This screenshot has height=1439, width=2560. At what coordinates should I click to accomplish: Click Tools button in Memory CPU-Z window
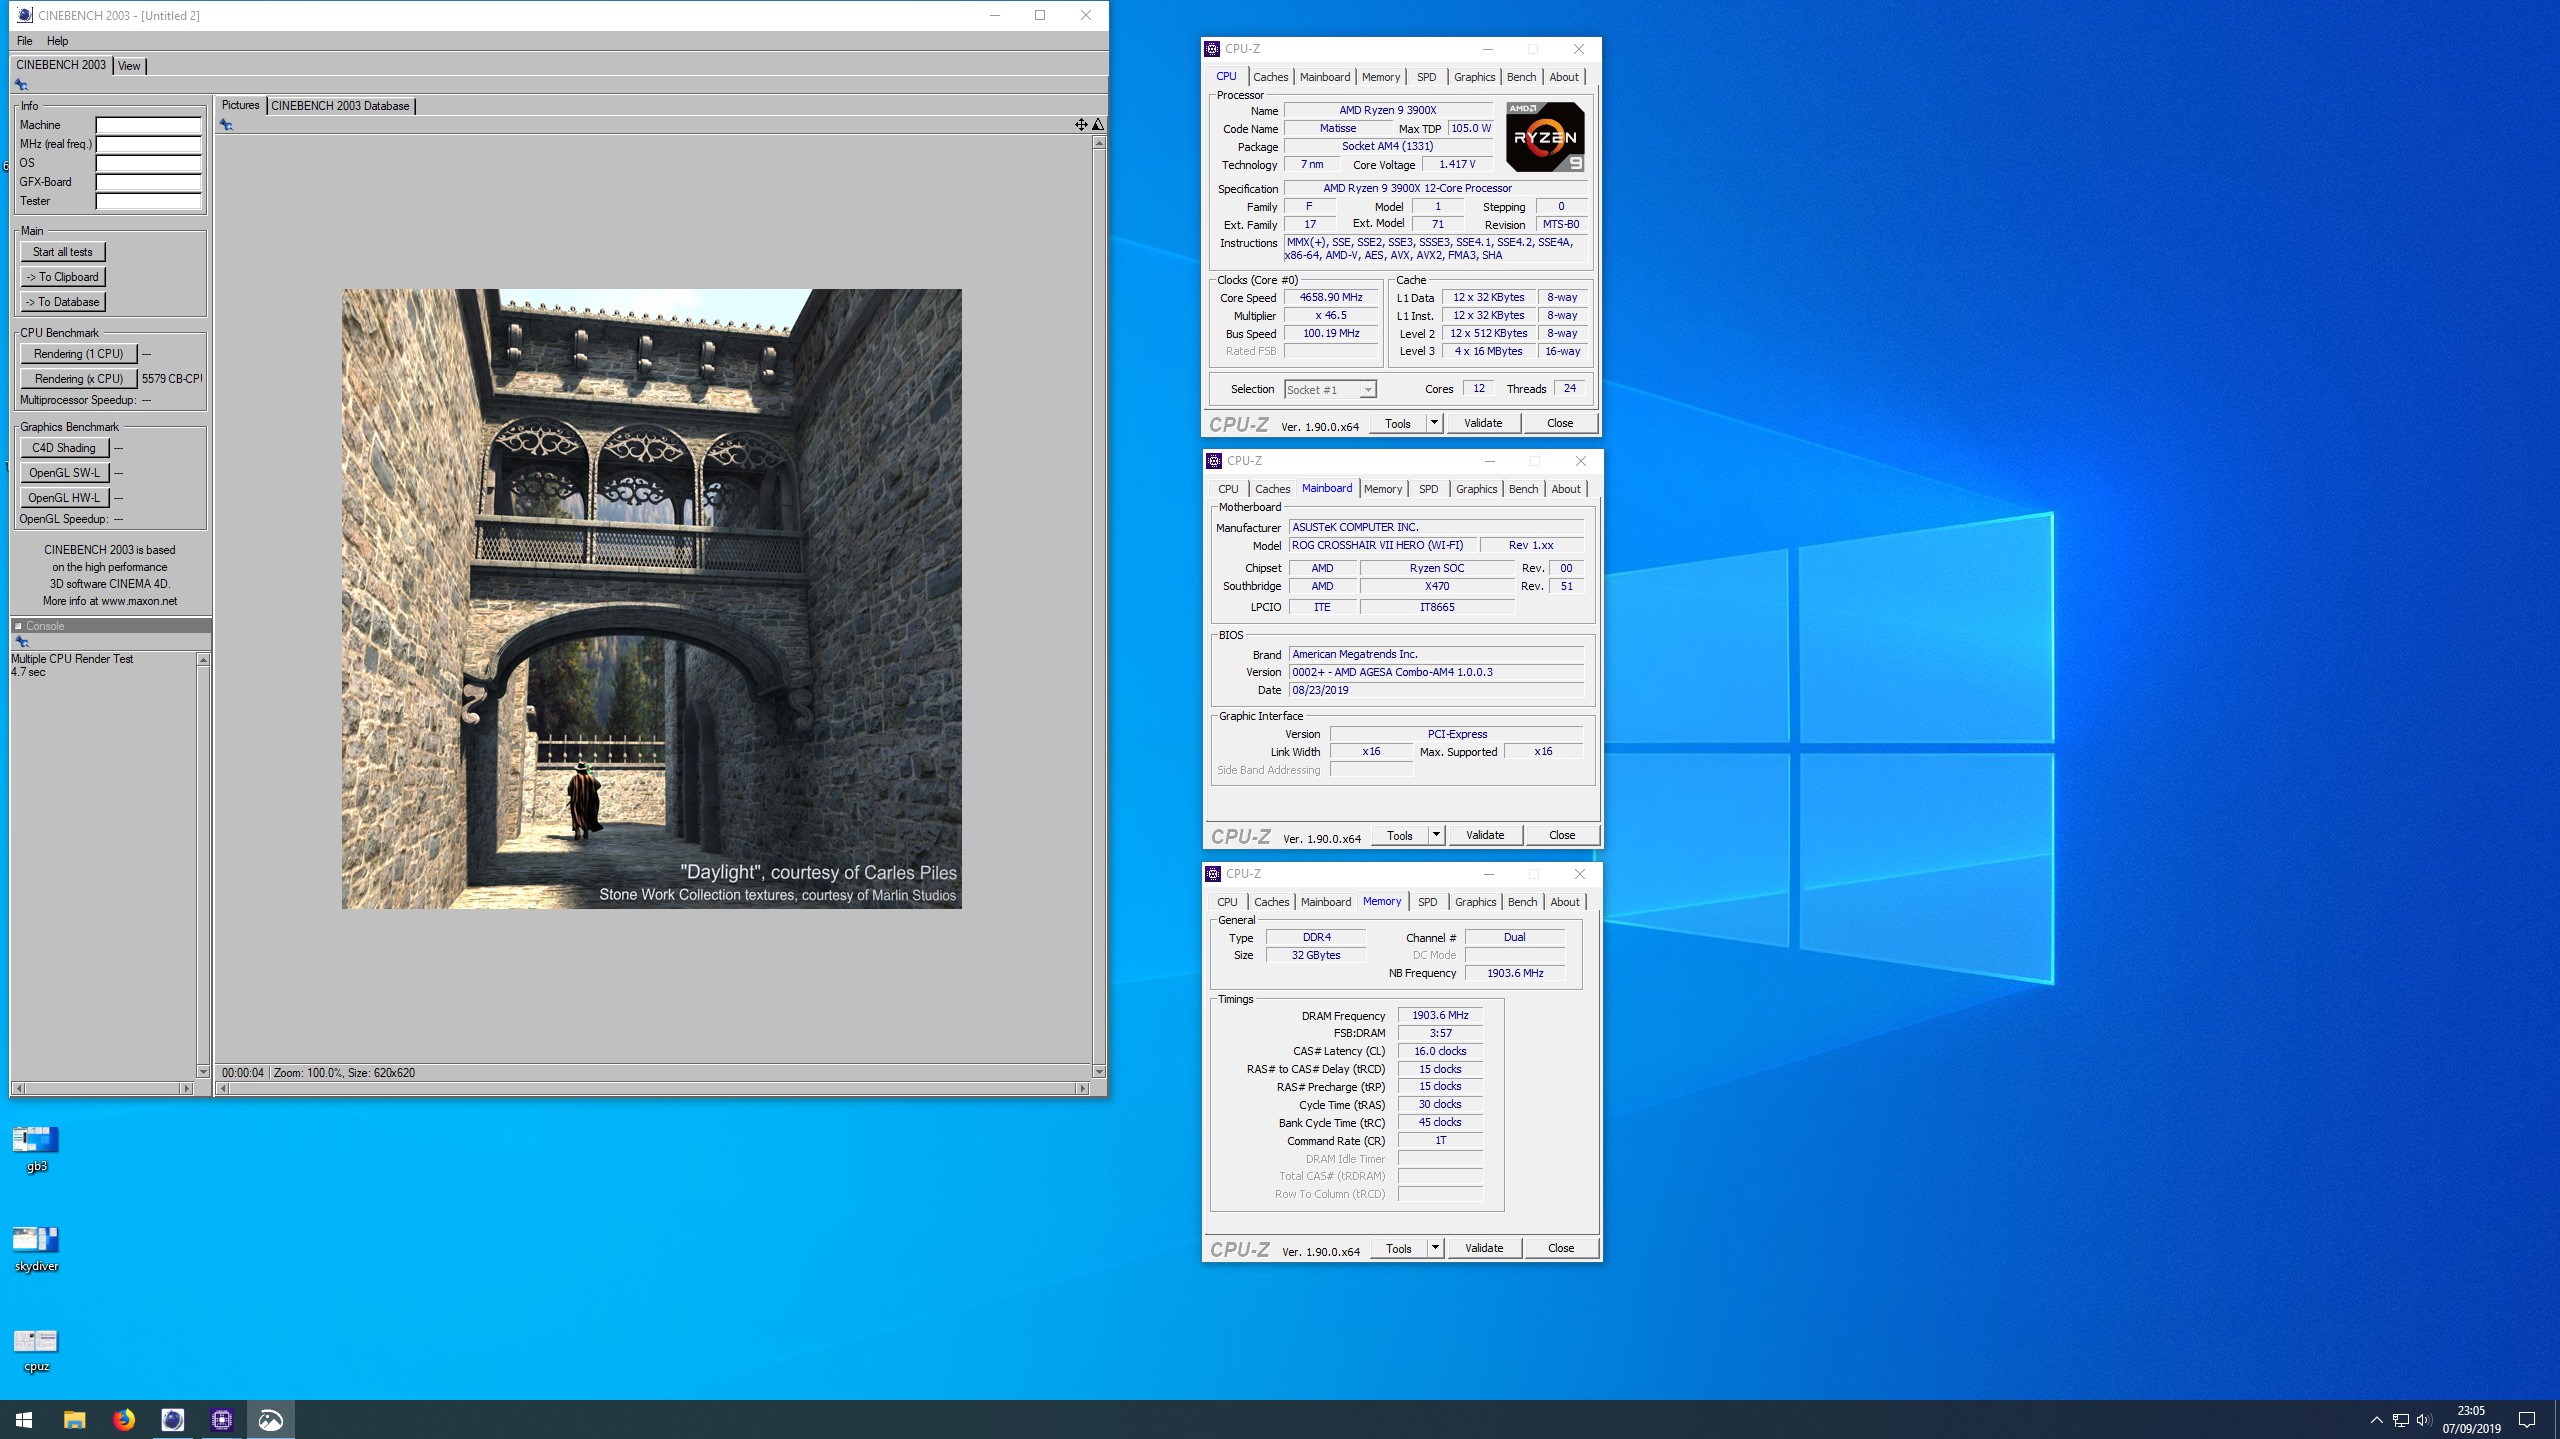tap(1399, 1248)
